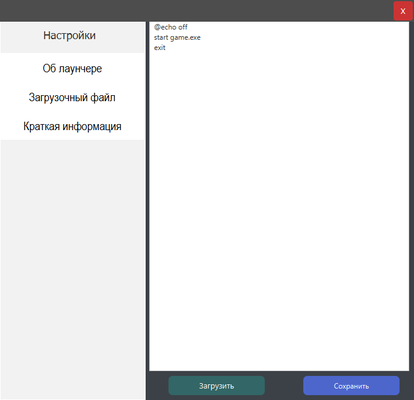
Task: Switch to Краткая информация
Action: click(x=72, y=126)
